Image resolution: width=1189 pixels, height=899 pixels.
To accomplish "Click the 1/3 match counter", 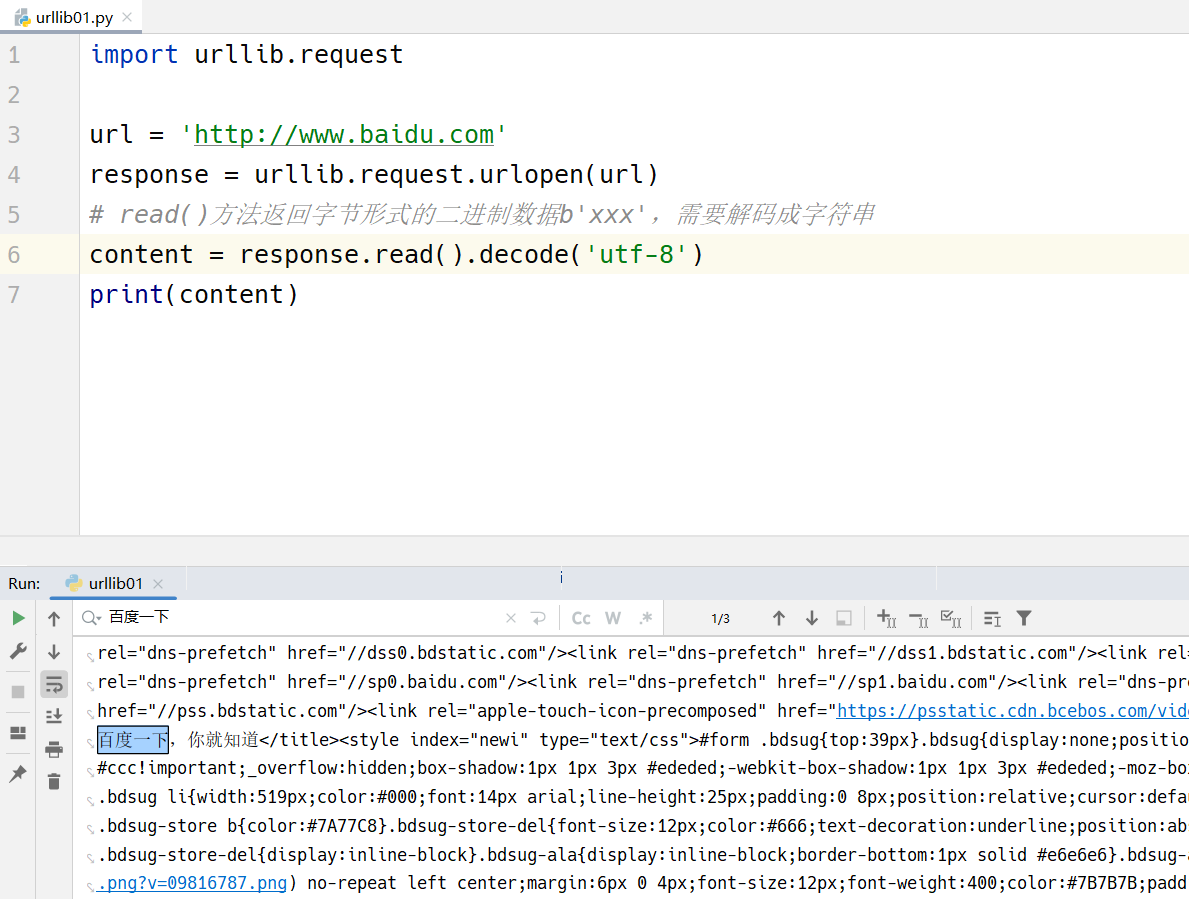I will point(720,619).
